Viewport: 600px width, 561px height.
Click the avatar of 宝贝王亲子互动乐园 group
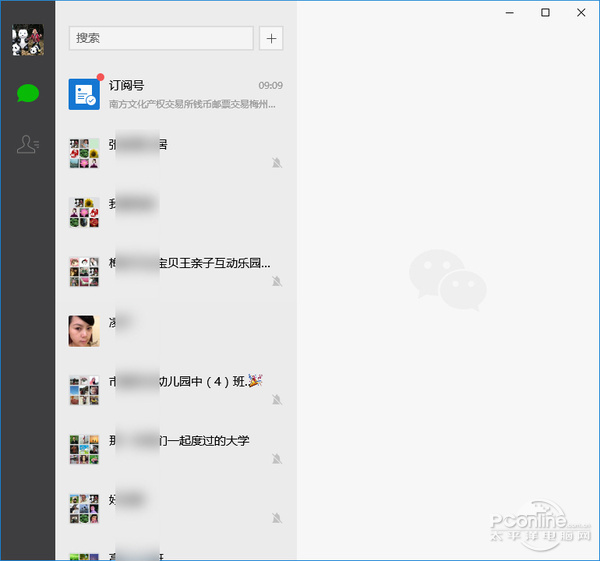pyautogui.click(x=84, y=272)
